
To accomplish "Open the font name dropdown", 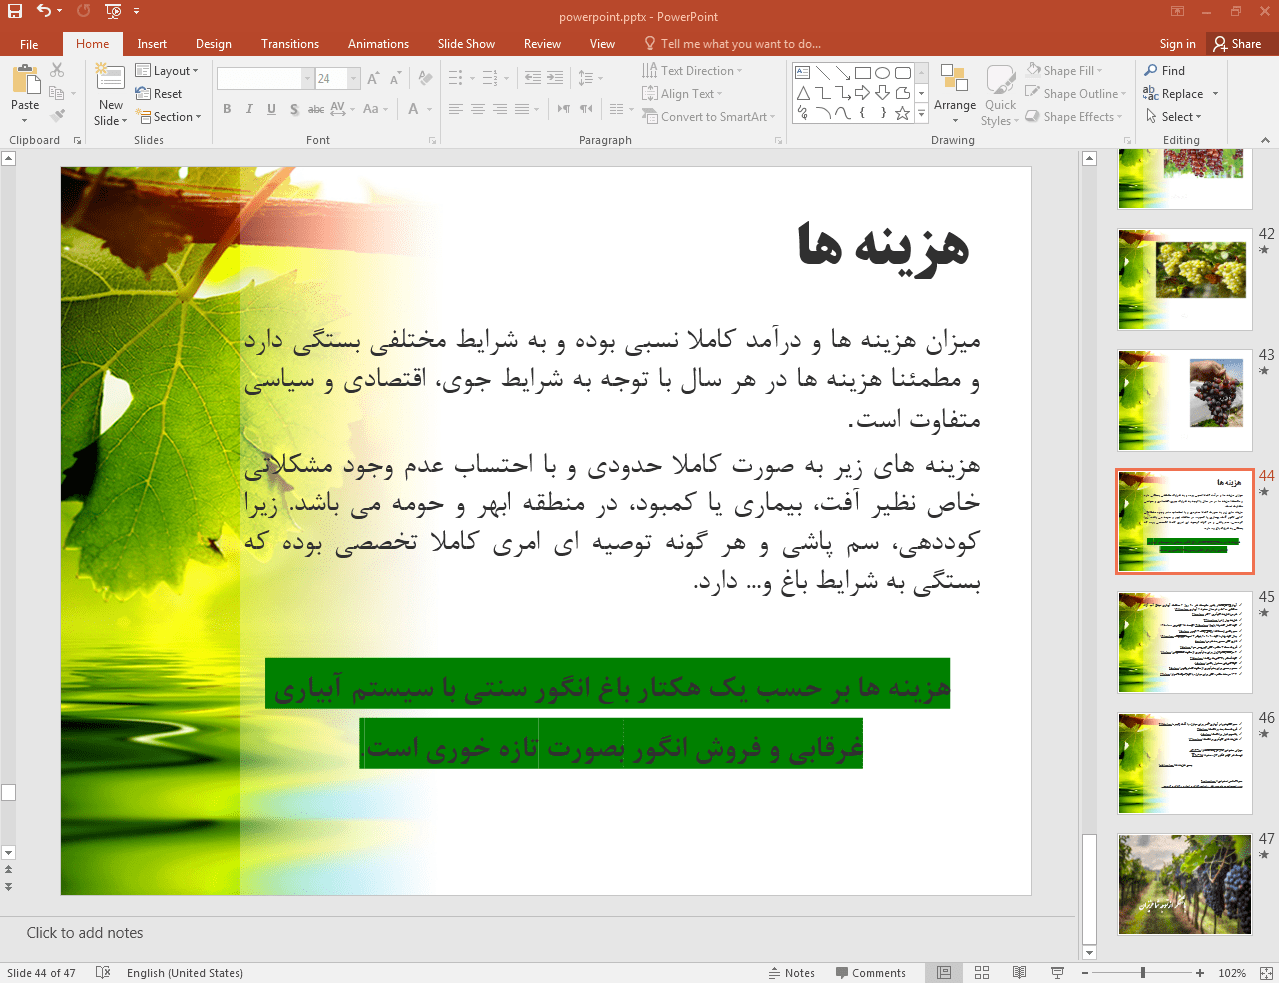I will [x=307, y=78].
